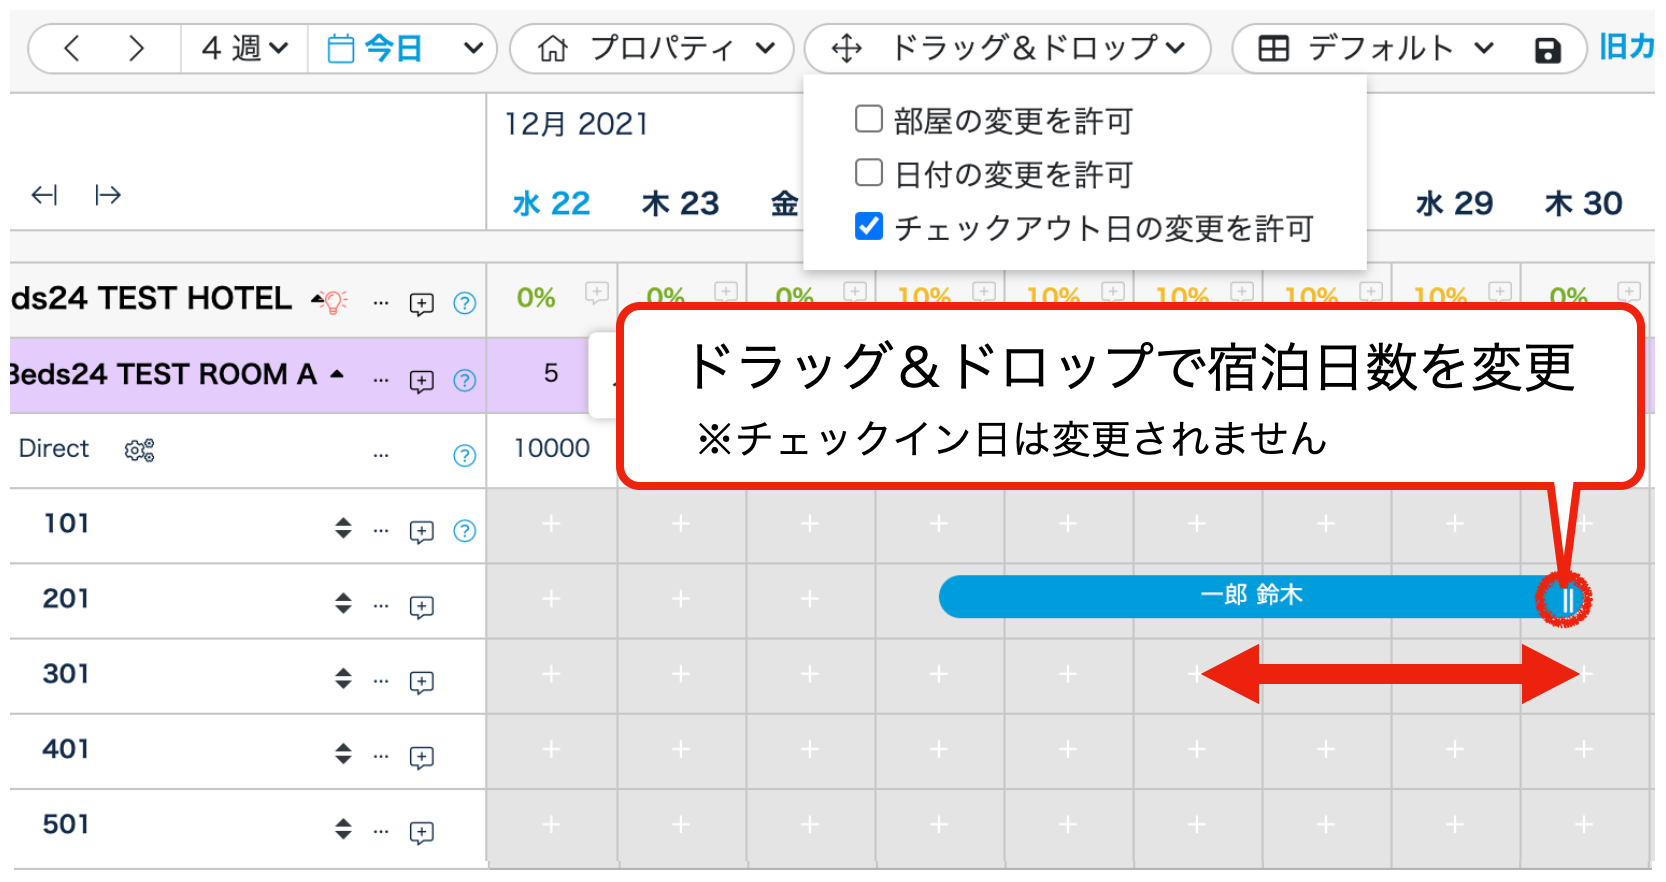Collapse the ドラッグ&ドロップ menu

click(x=1008, y=48)
